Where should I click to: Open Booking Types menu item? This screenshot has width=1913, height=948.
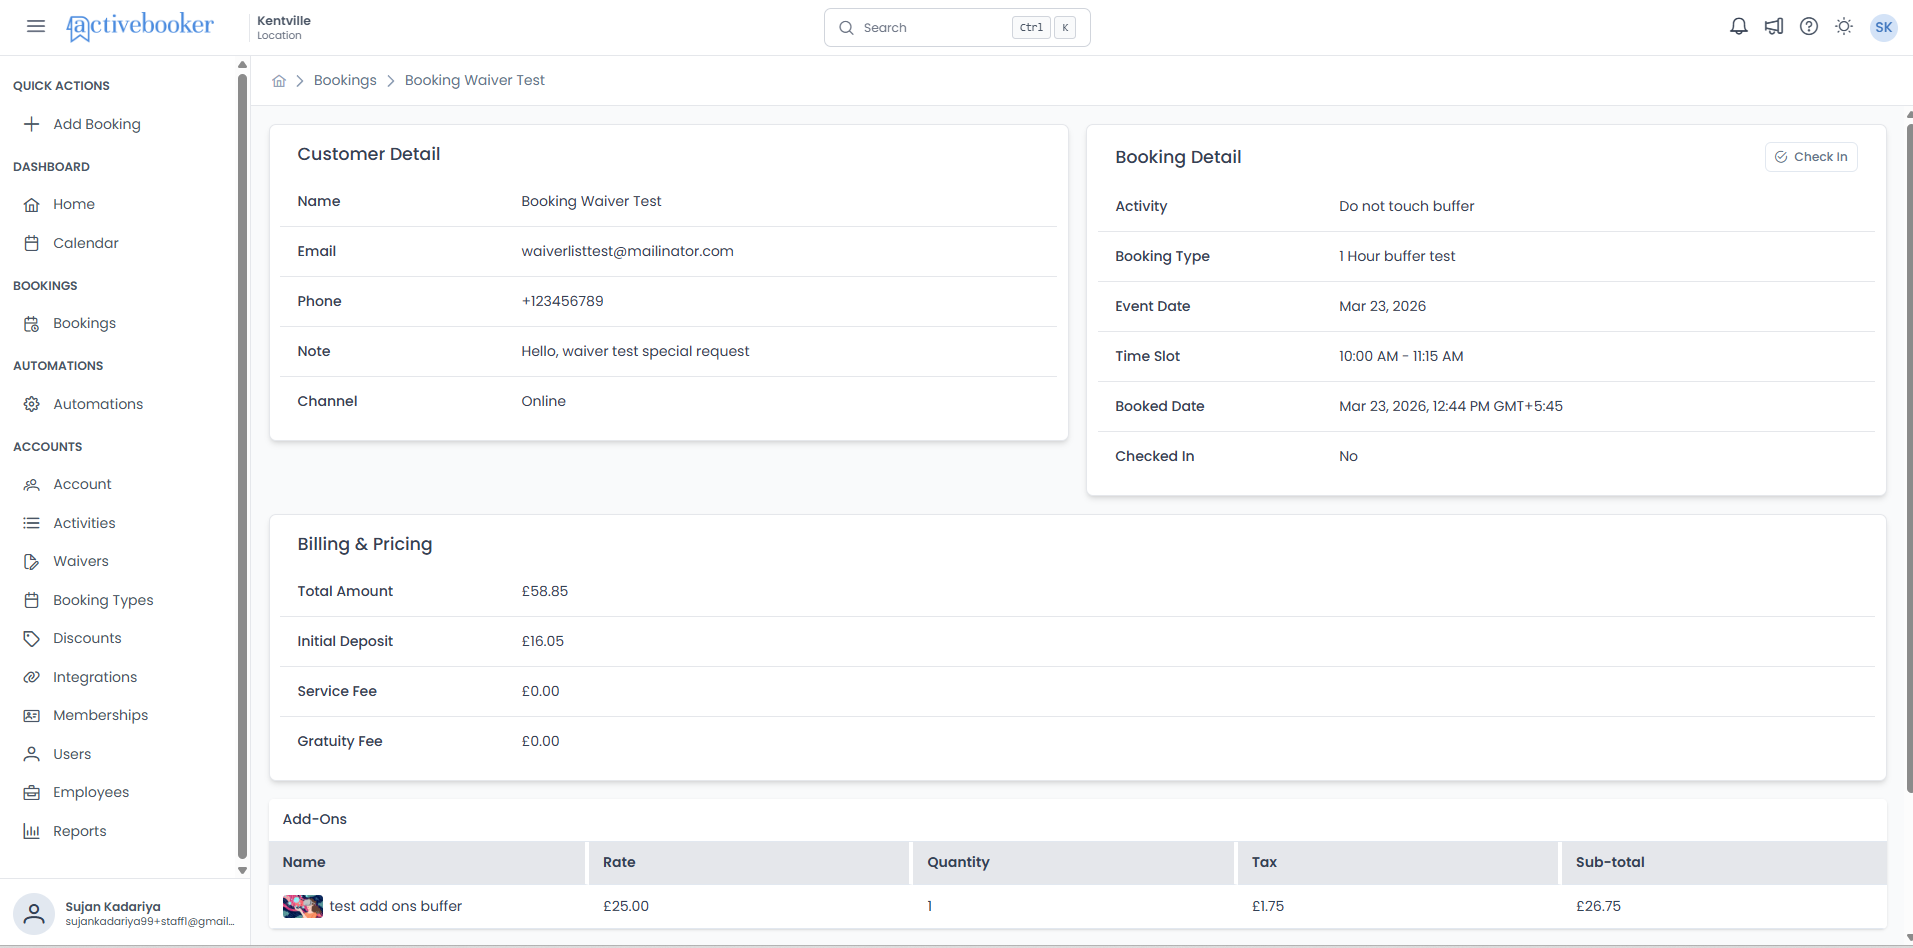tap(103, 600)
